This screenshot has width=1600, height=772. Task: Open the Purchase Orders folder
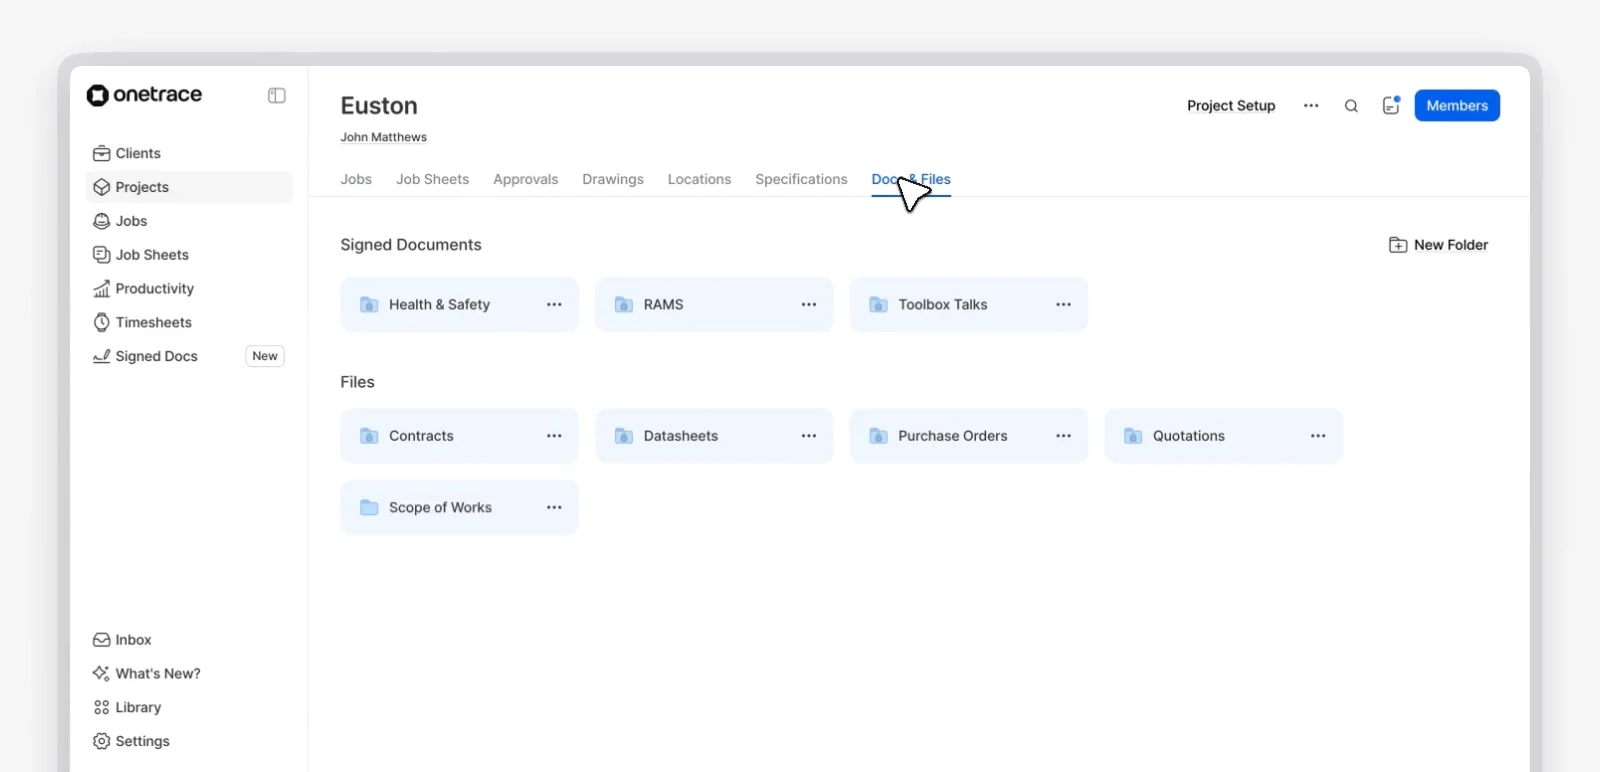tap(968, 436)
